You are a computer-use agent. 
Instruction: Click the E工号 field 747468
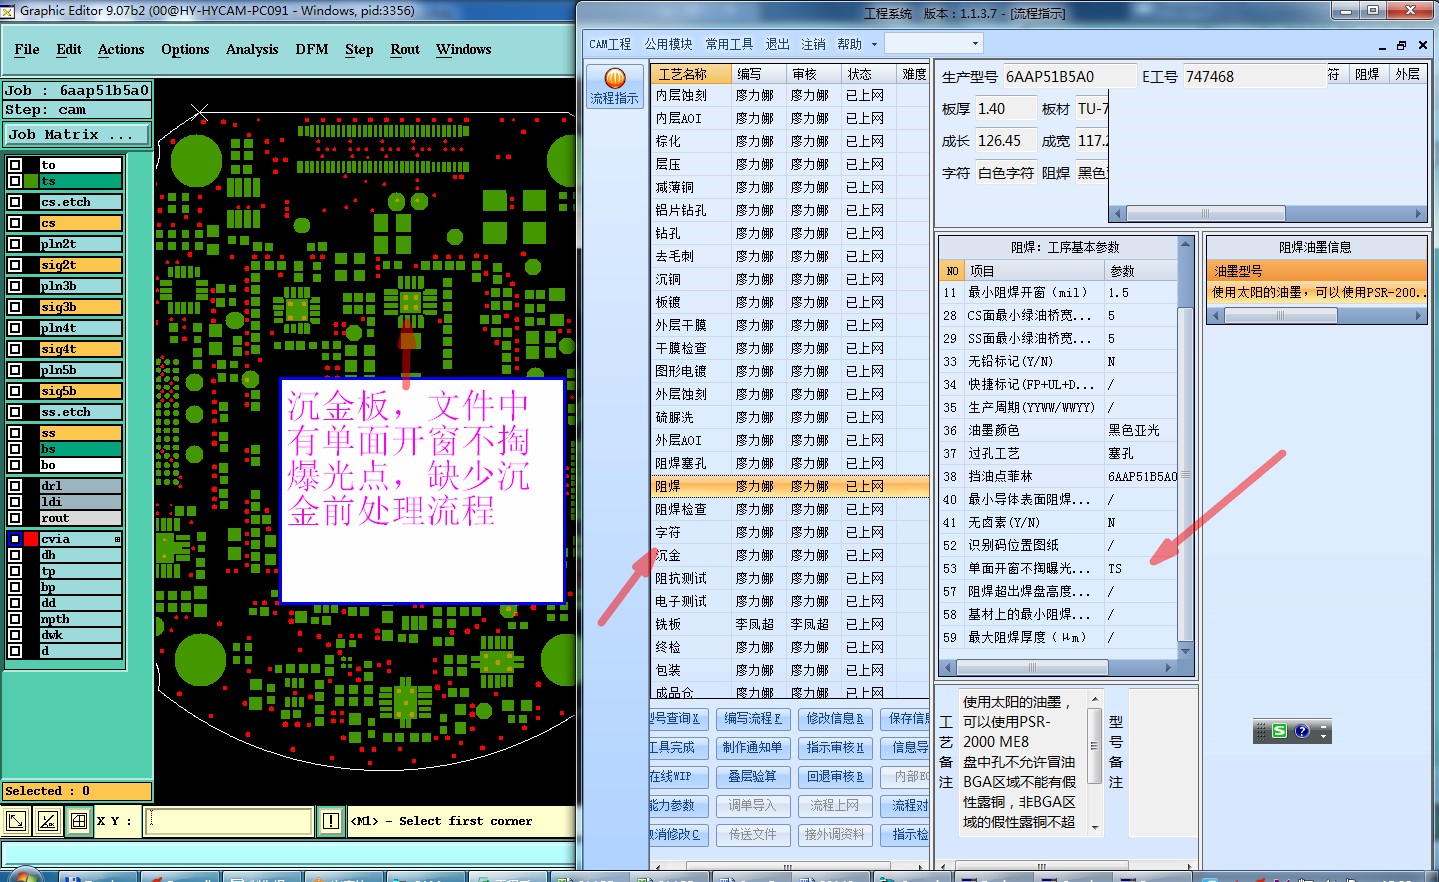point(1255,76)
